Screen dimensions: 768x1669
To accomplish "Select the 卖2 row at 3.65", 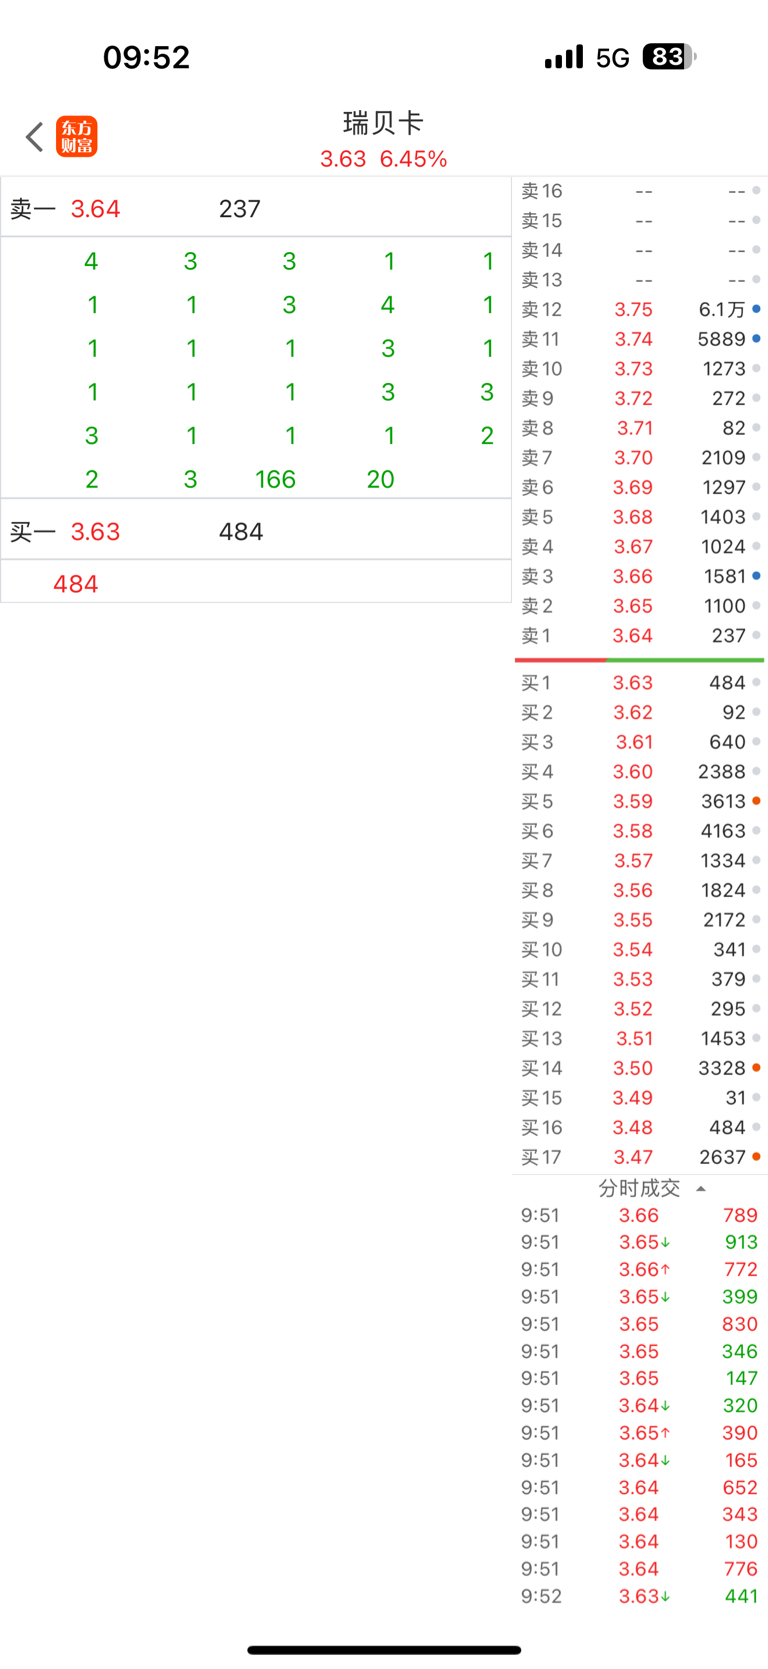I will (640, 606).
